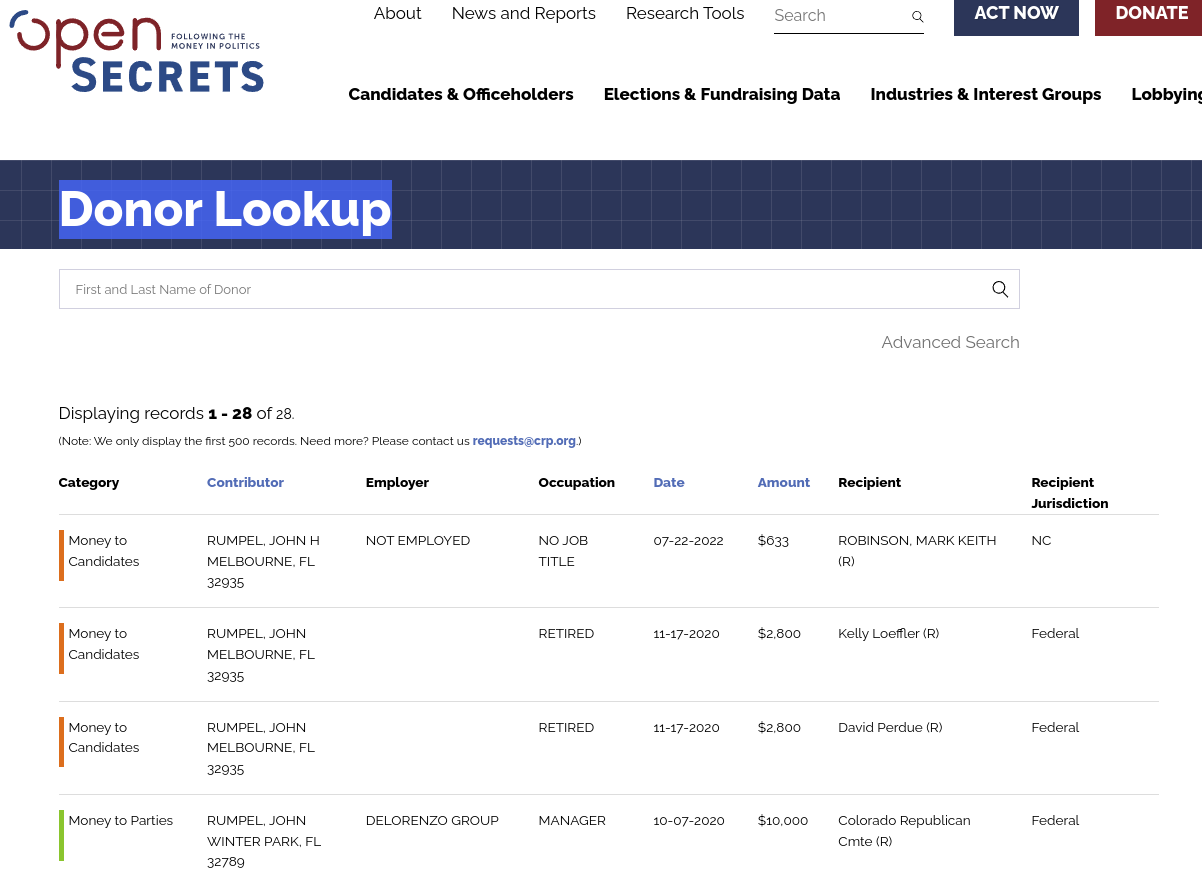Open Industries & Interest Groups menu
The image size is (1202, 874).
(x=986, y=94)
